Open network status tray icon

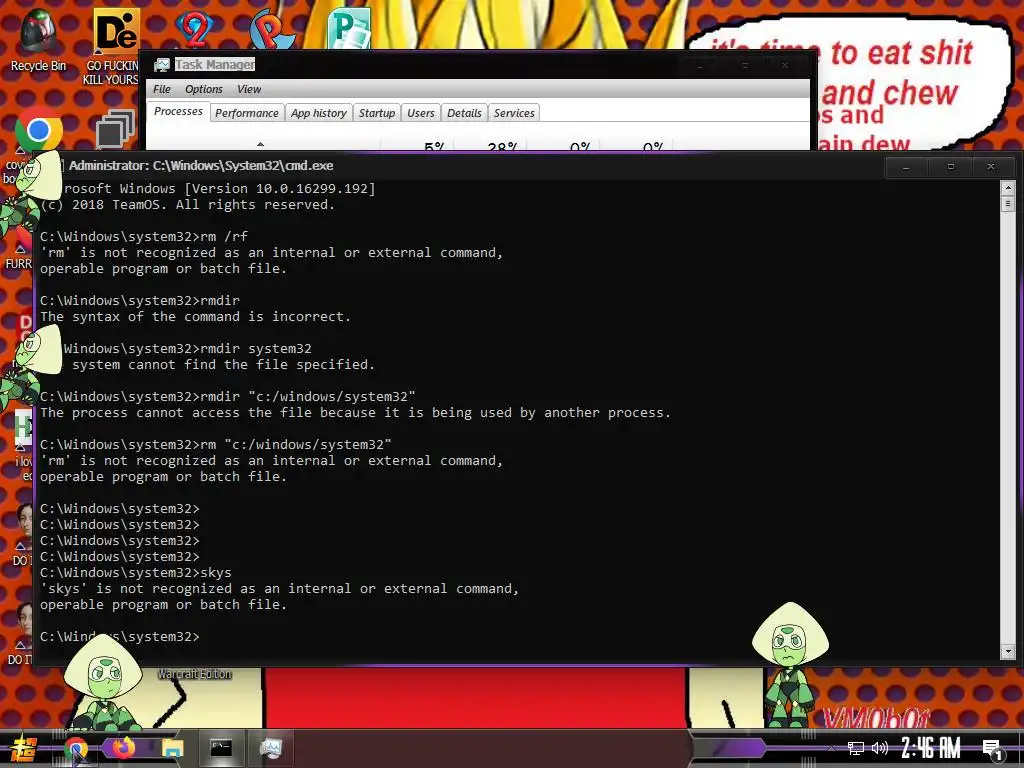[x=856, y=748]
